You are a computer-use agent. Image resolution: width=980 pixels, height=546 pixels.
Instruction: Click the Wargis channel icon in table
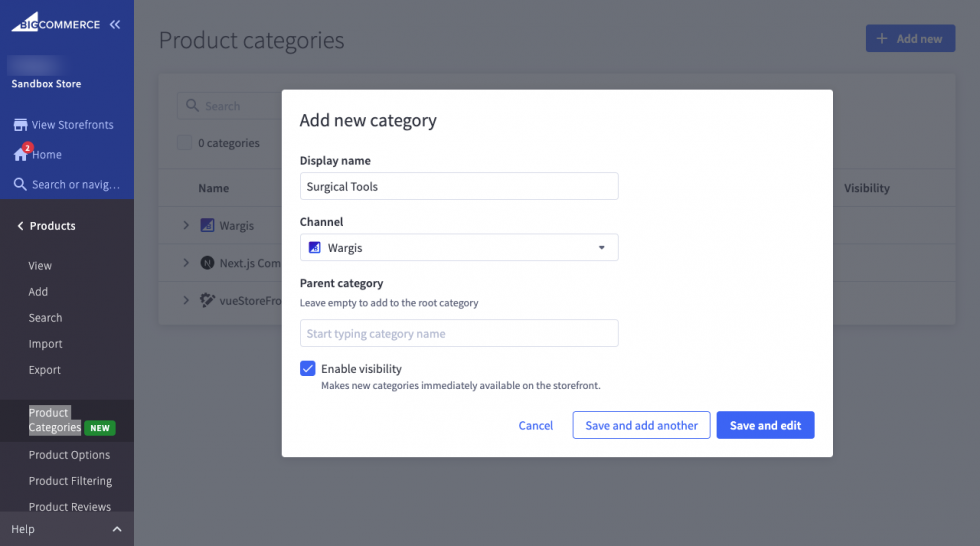pyautogui.click(x=207, y=226)
